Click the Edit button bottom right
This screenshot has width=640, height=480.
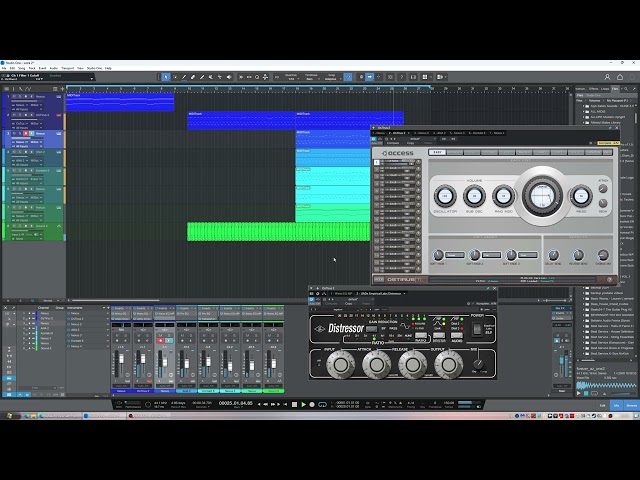[x=602, y=405]
